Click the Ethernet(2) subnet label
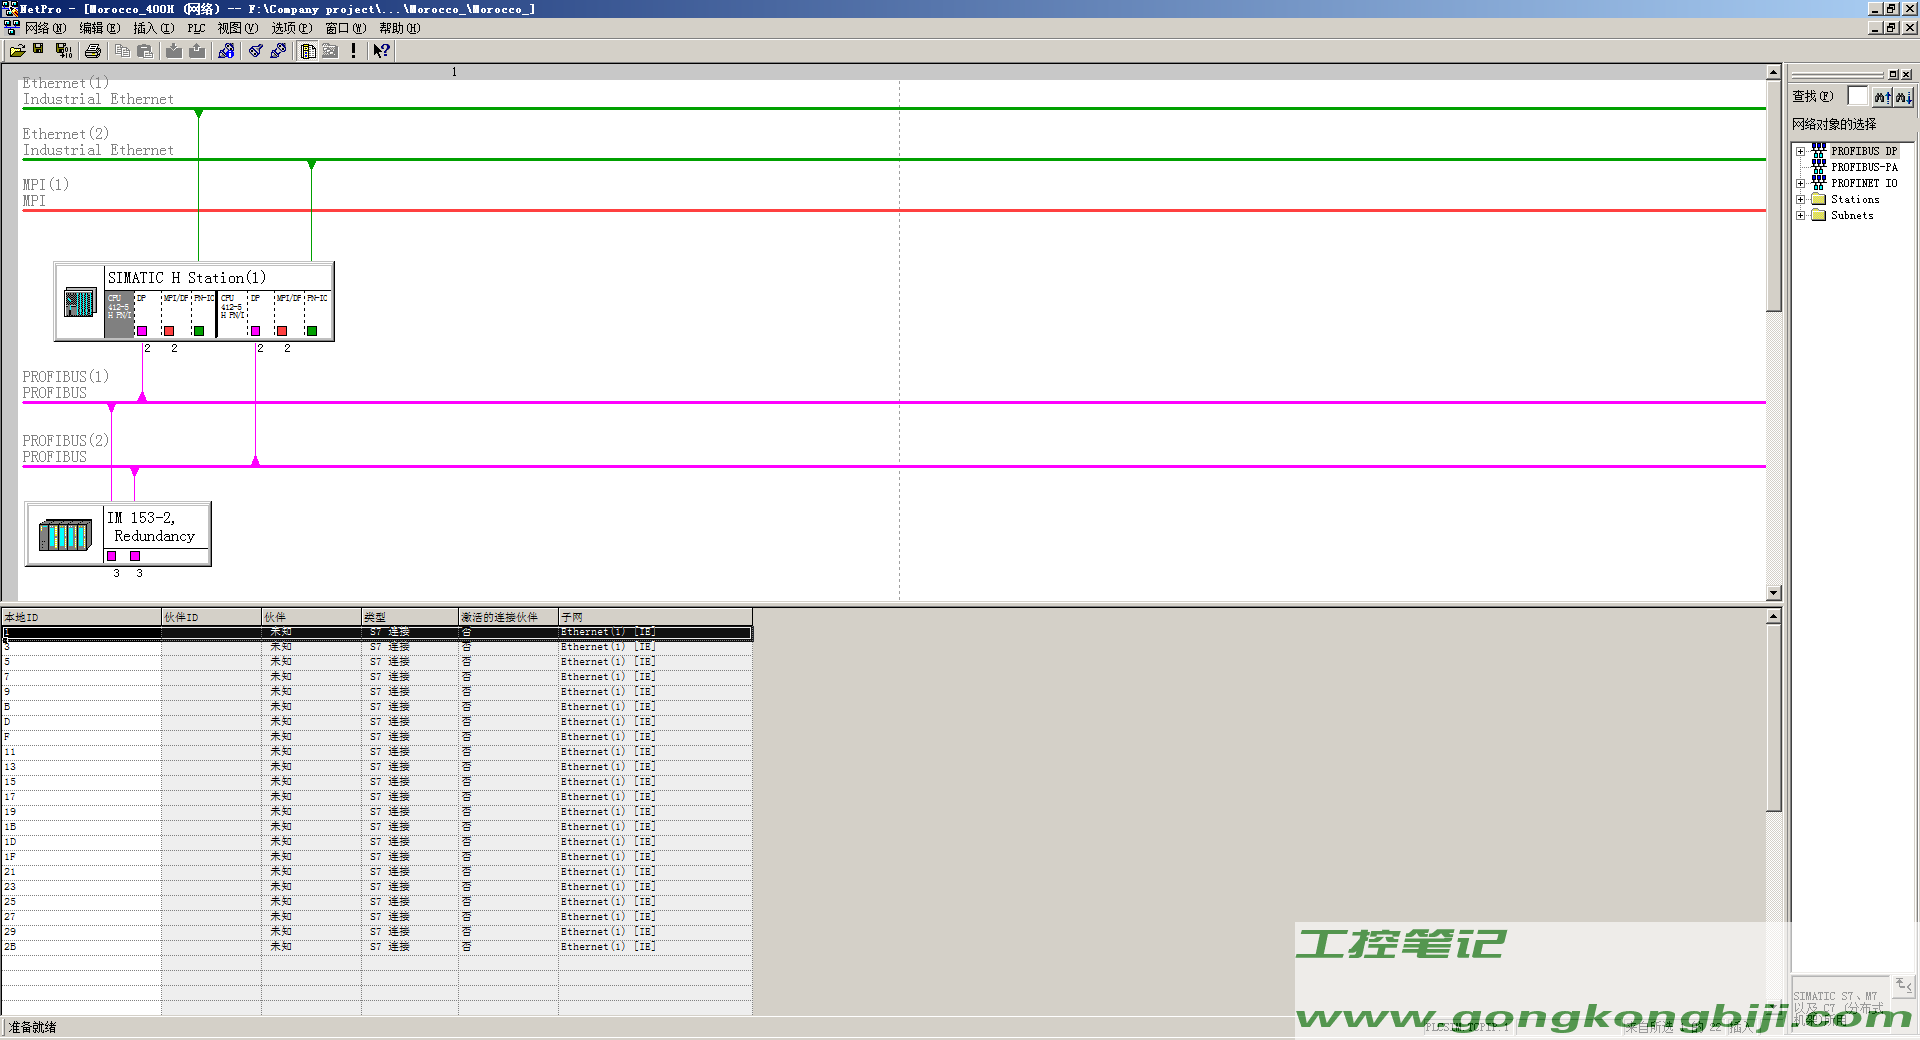The image size is (1920, 1040). point(66,134)
